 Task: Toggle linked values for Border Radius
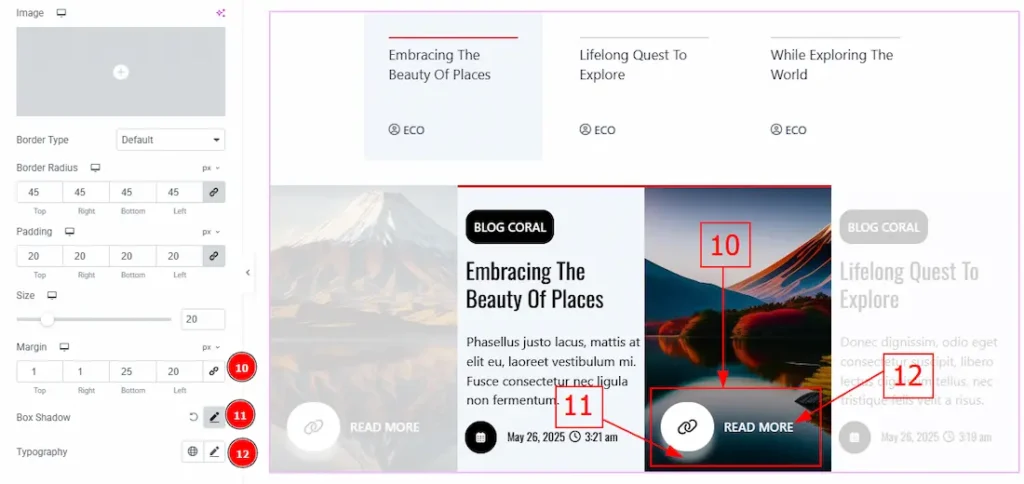tap(213, 192)
